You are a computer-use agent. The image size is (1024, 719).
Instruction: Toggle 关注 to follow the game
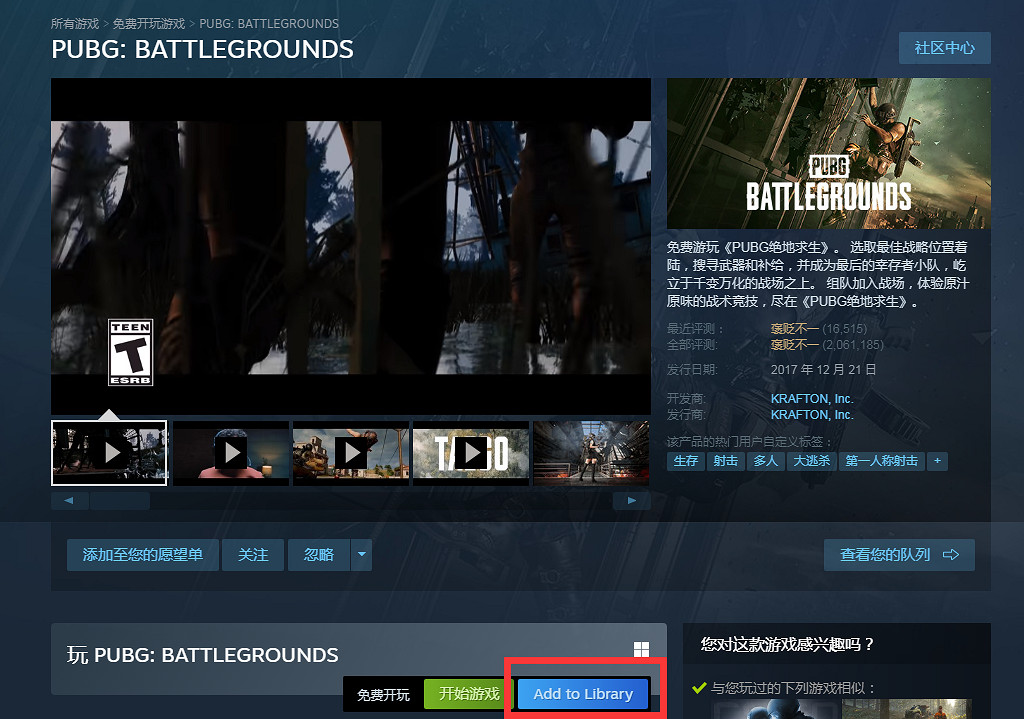[x=252, y=554]
